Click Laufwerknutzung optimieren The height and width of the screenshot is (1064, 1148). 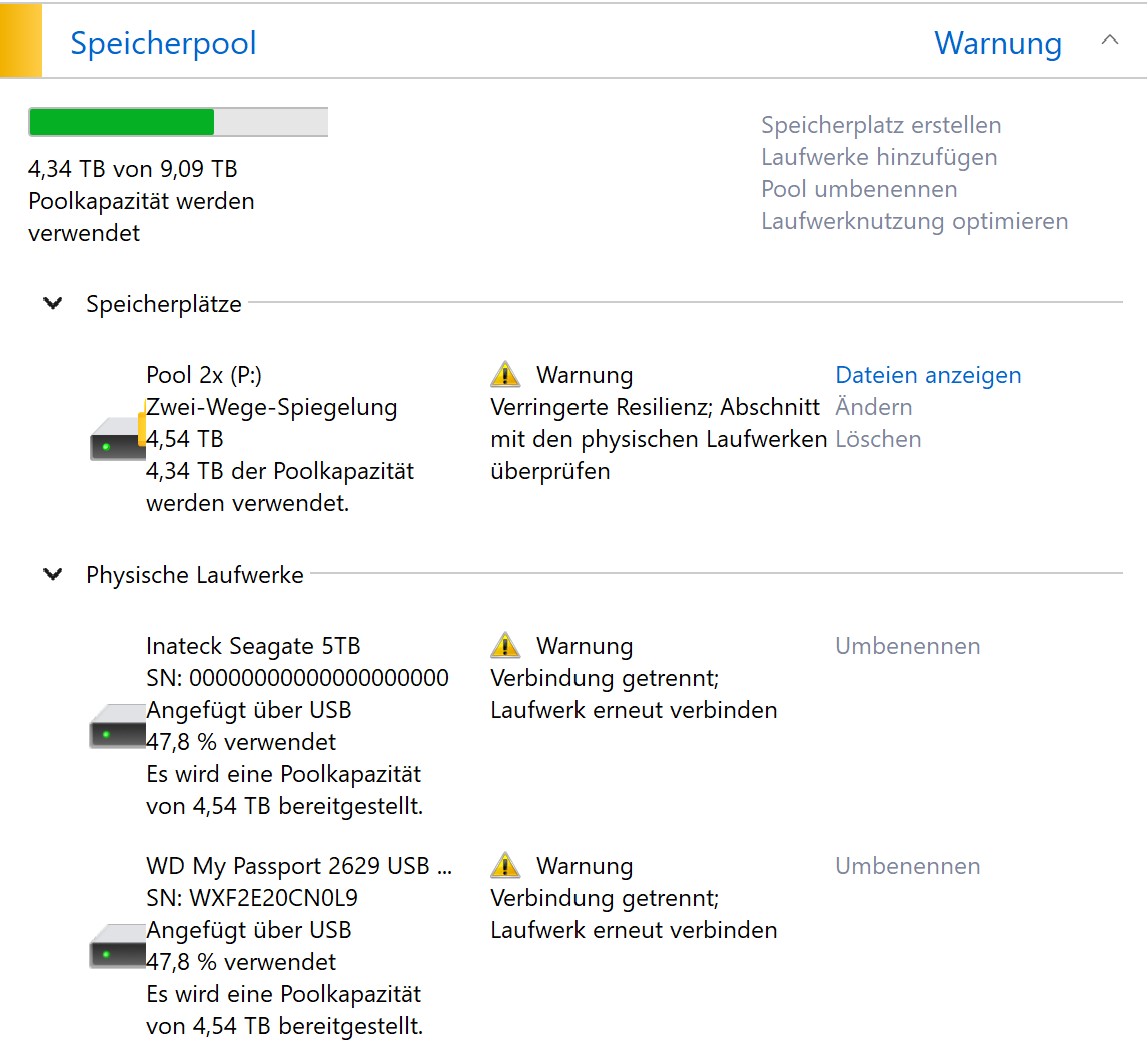point(914,221)
